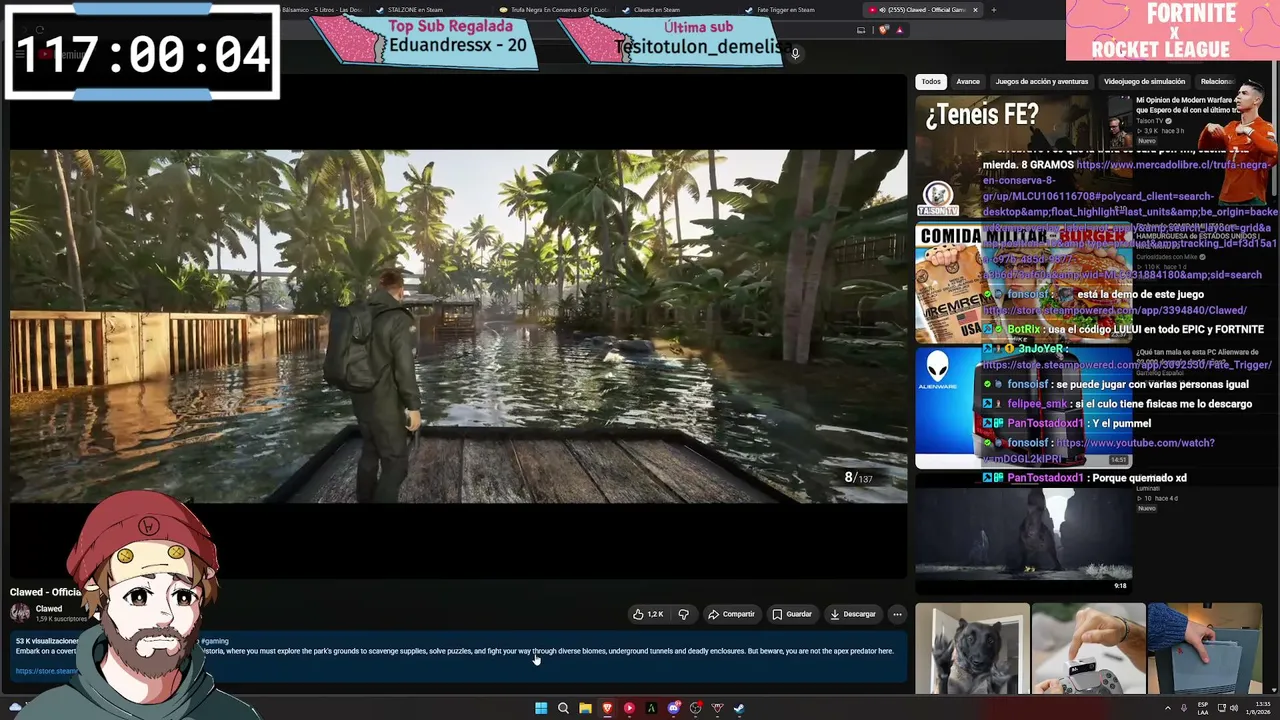The image size is (1280, 720).
Task: Download the video with Descargar
Action: (x=852, y=614)
